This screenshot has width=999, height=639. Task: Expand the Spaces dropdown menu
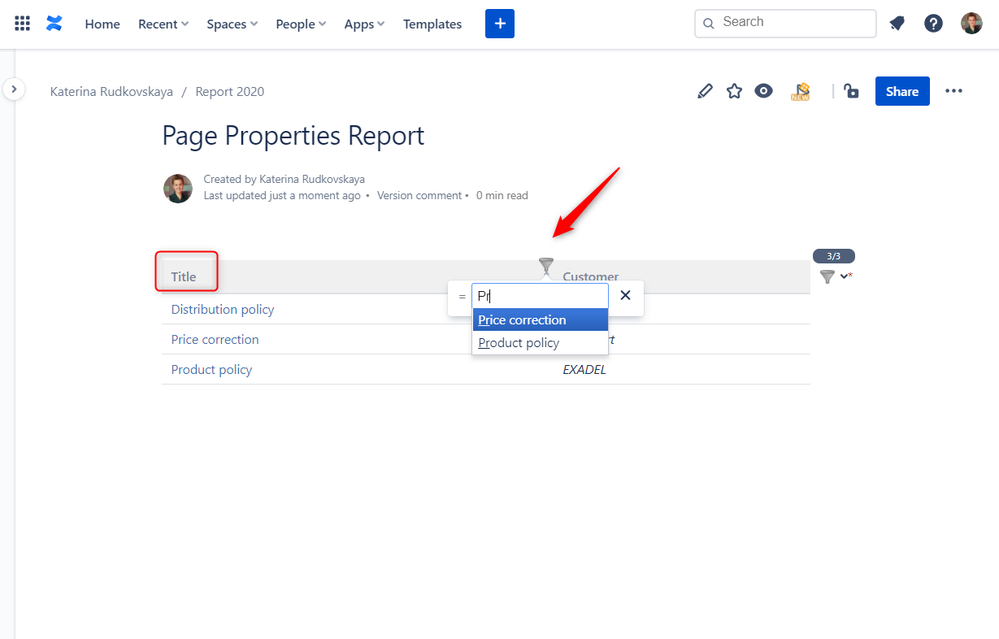(232, 24)
